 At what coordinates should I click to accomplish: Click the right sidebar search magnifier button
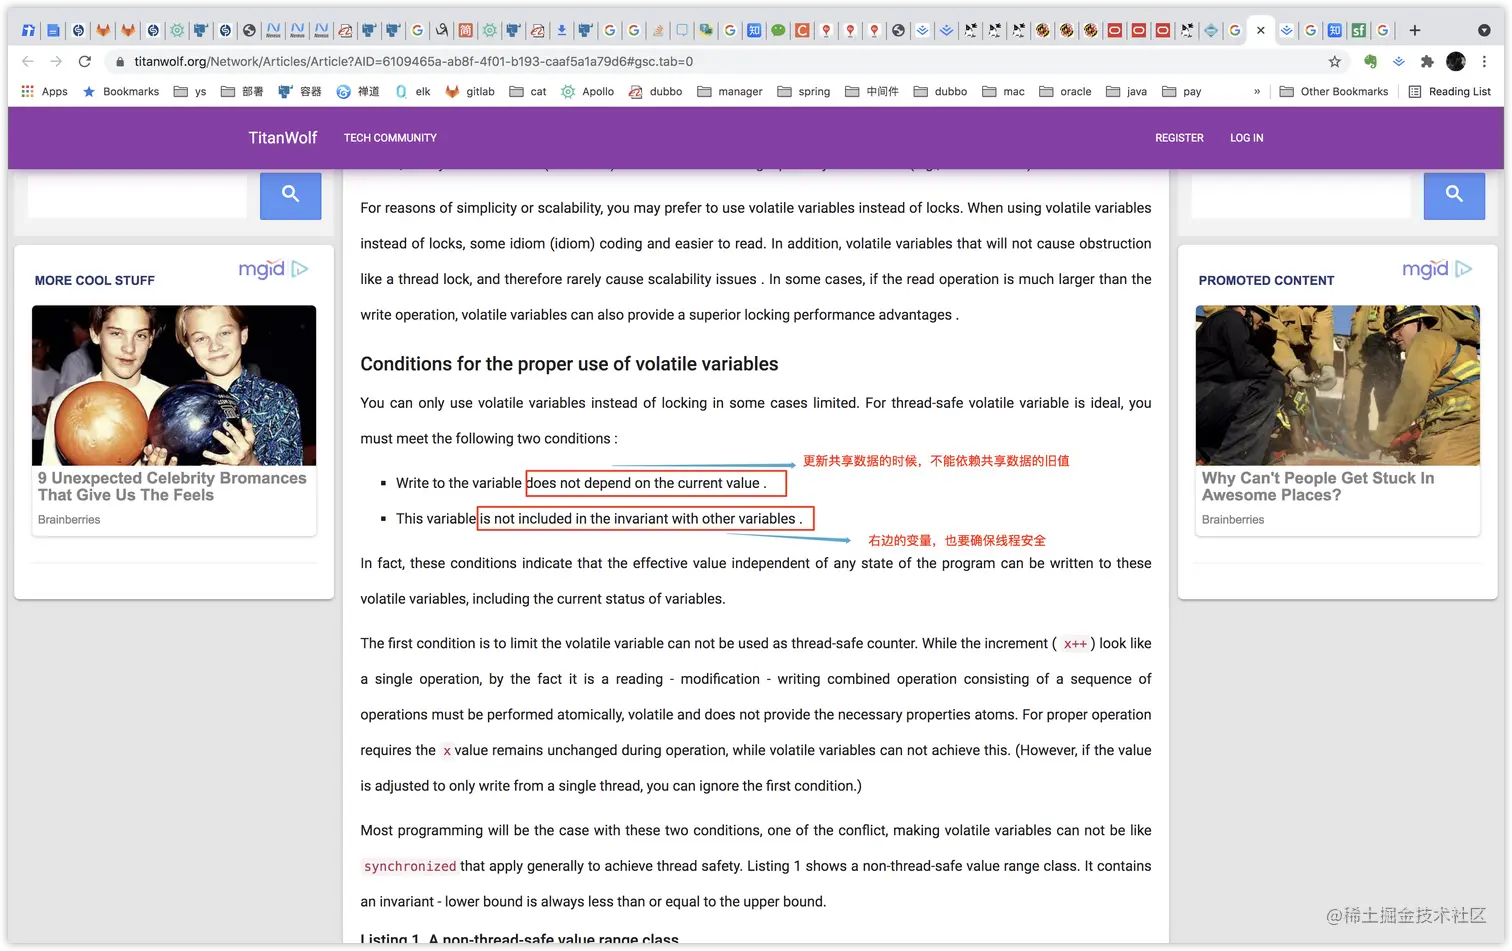1454,194
